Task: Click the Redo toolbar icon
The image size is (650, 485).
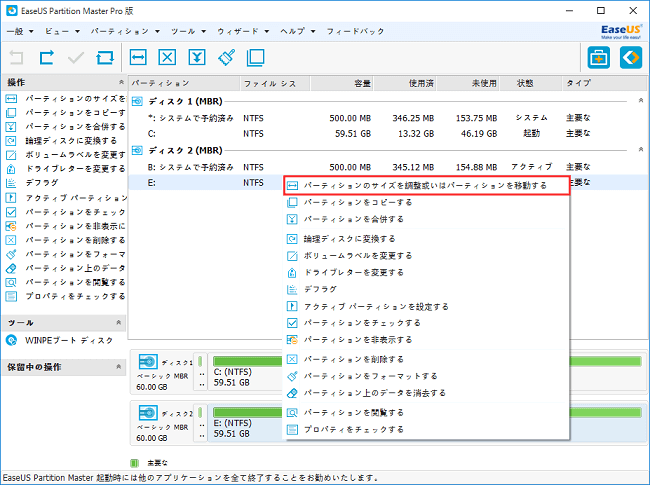Action: [46, 58]
